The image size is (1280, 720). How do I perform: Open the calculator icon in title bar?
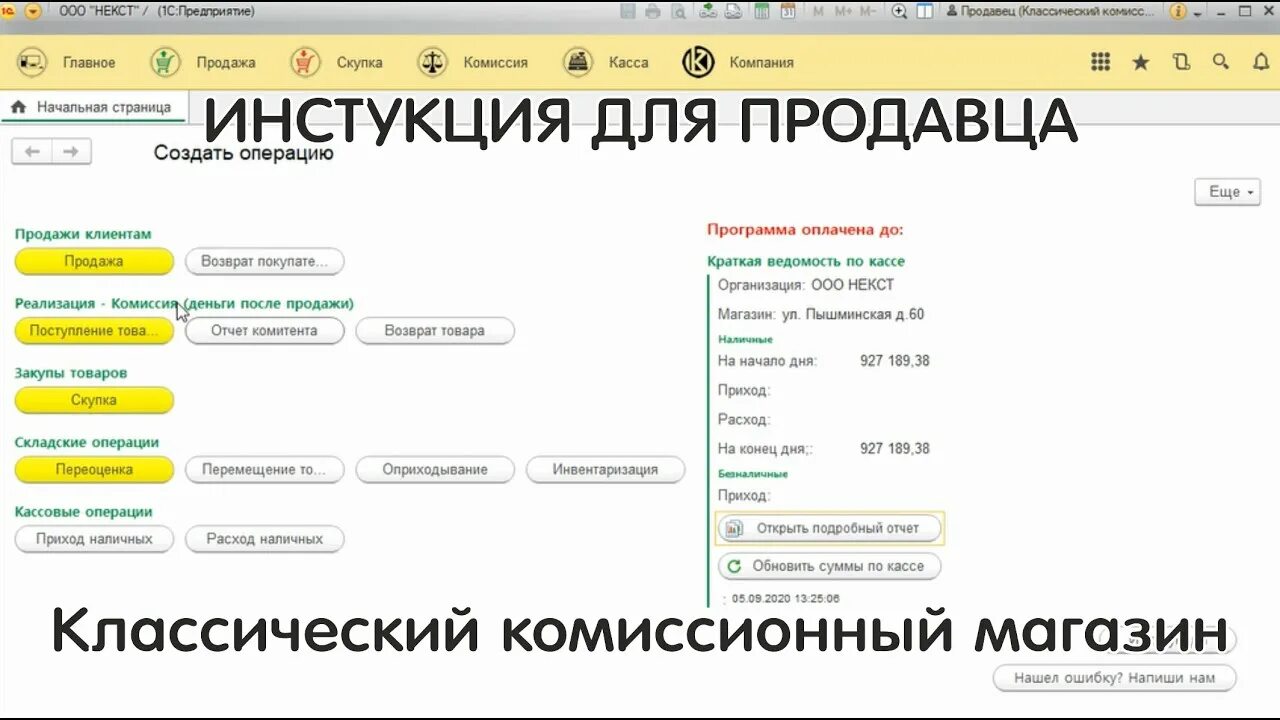pyautogui.click(x=761, y=11)
